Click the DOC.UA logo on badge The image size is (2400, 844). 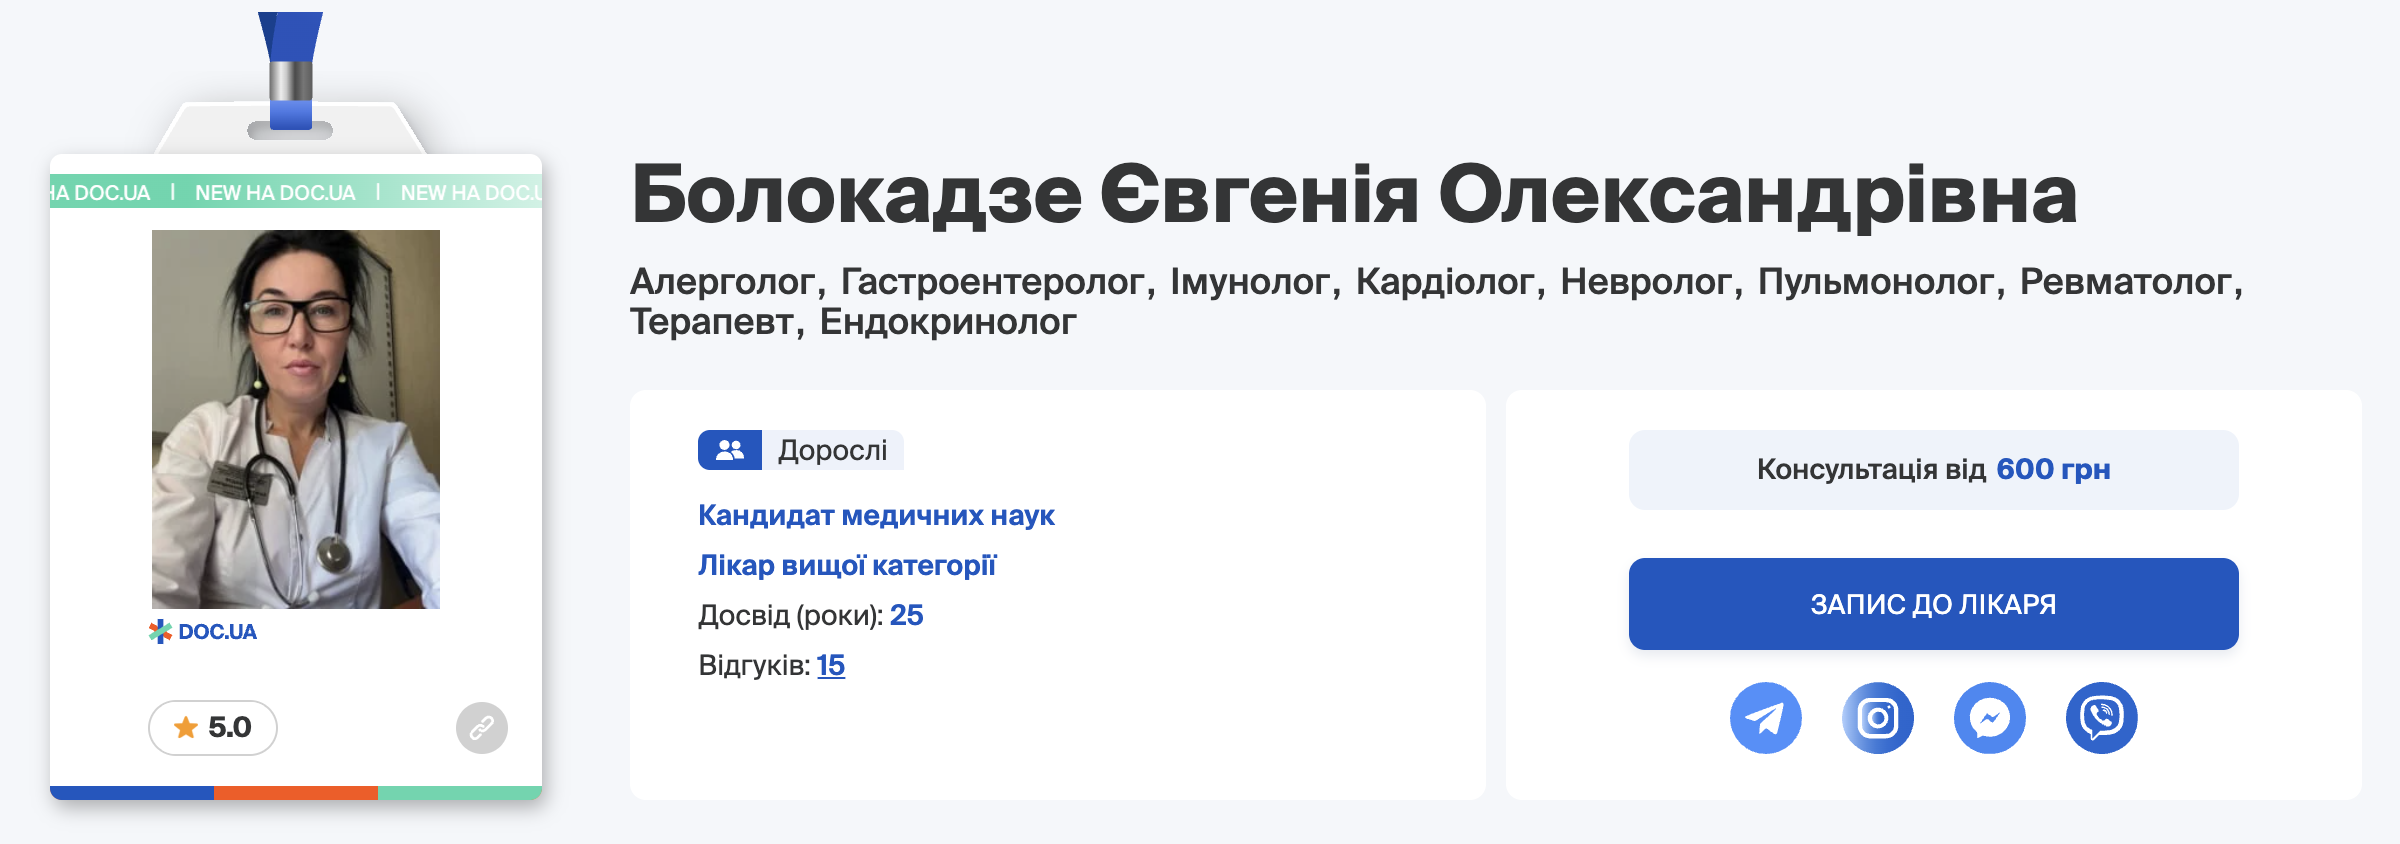203,632
